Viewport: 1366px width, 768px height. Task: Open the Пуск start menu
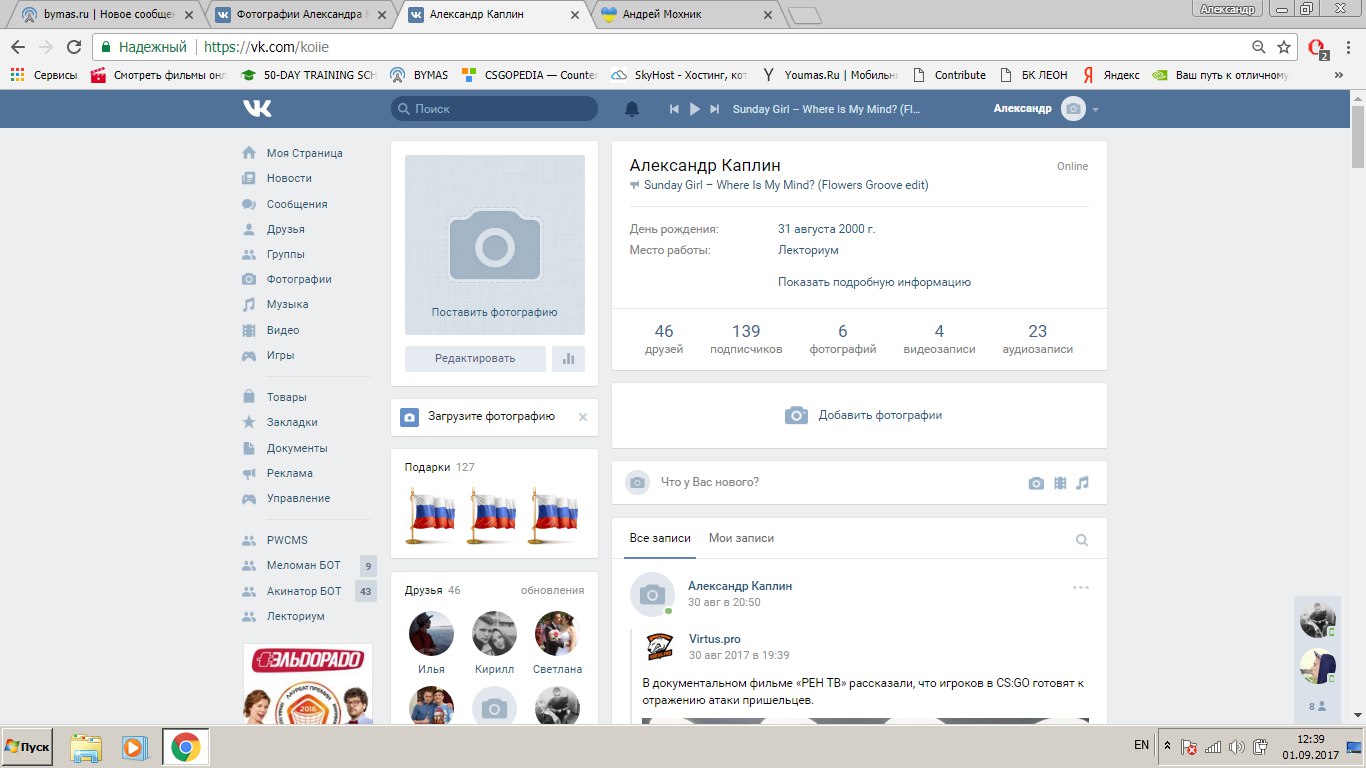28,747
